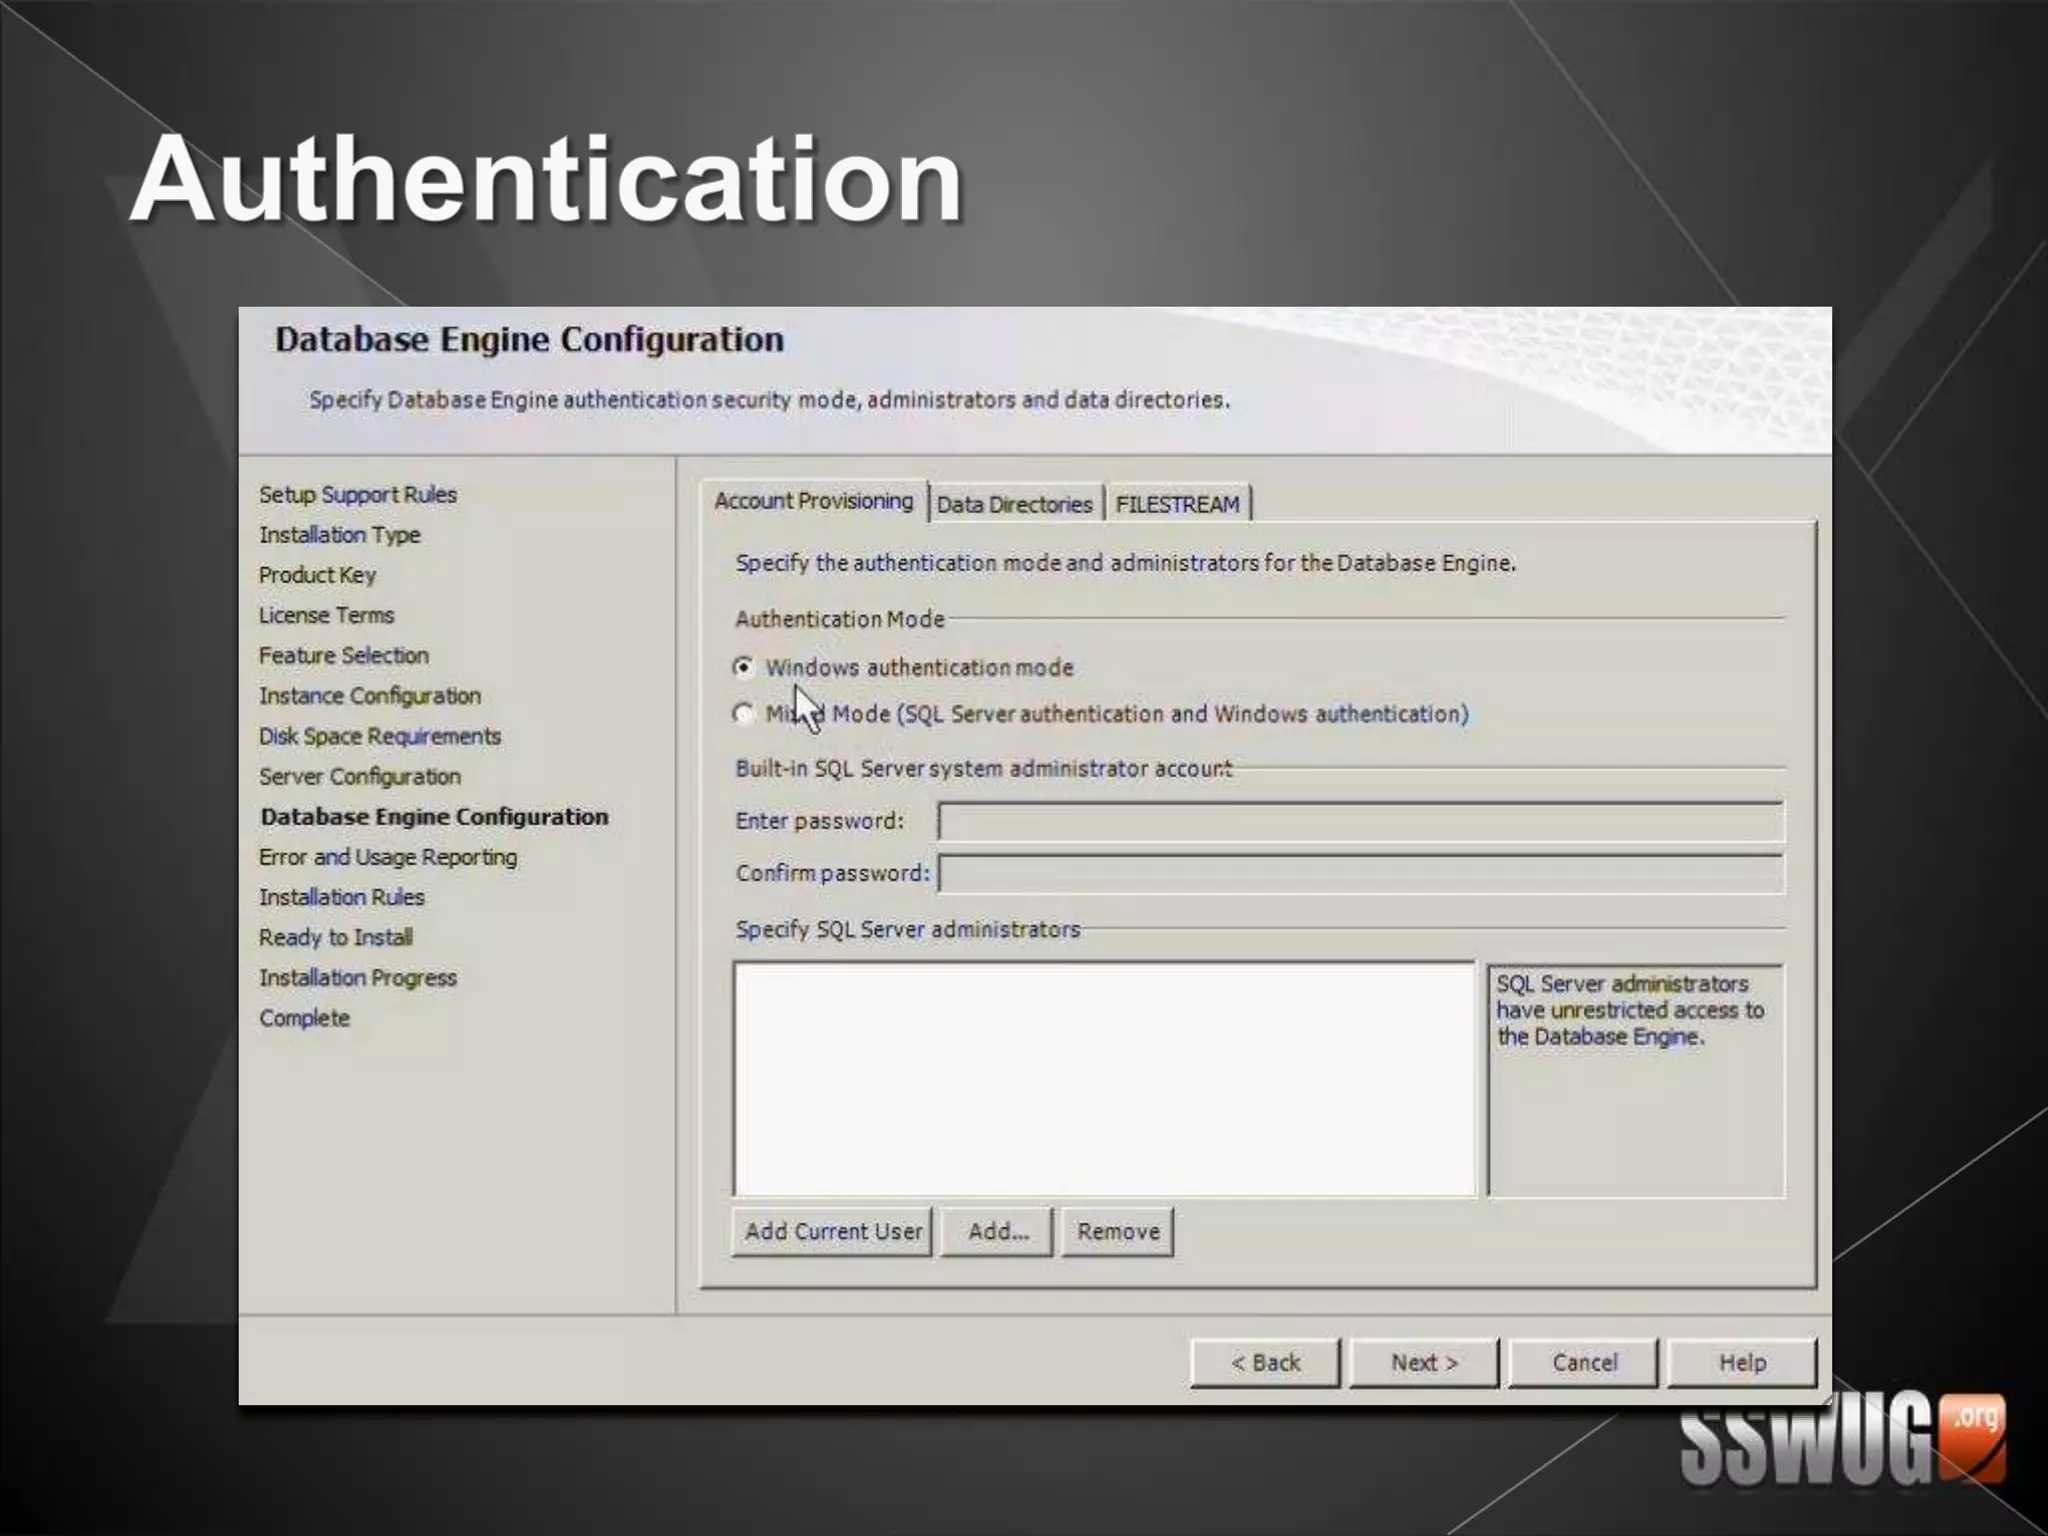Choose Mixed Mode authentication option
The height and width of the screenshot is (1536, 2048).
[743, 714]
